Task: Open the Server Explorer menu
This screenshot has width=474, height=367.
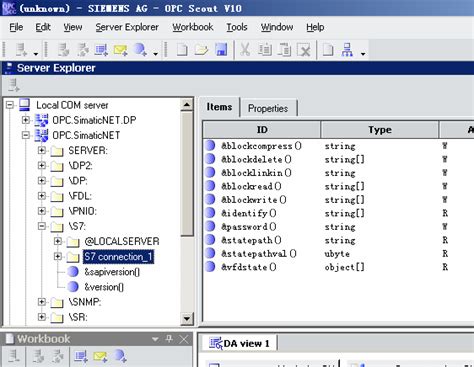Action: click(x=127, y=27)
